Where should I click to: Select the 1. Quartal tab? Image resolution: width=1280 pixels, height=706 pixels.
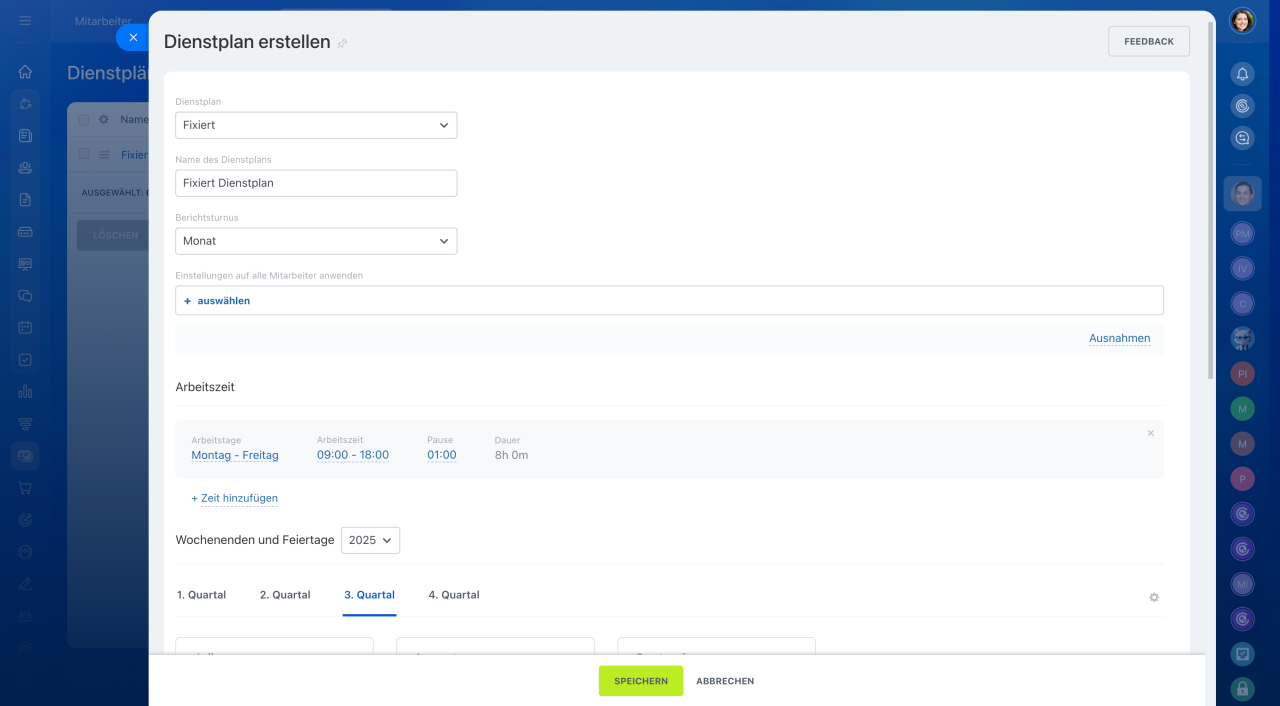click(201, 595)
